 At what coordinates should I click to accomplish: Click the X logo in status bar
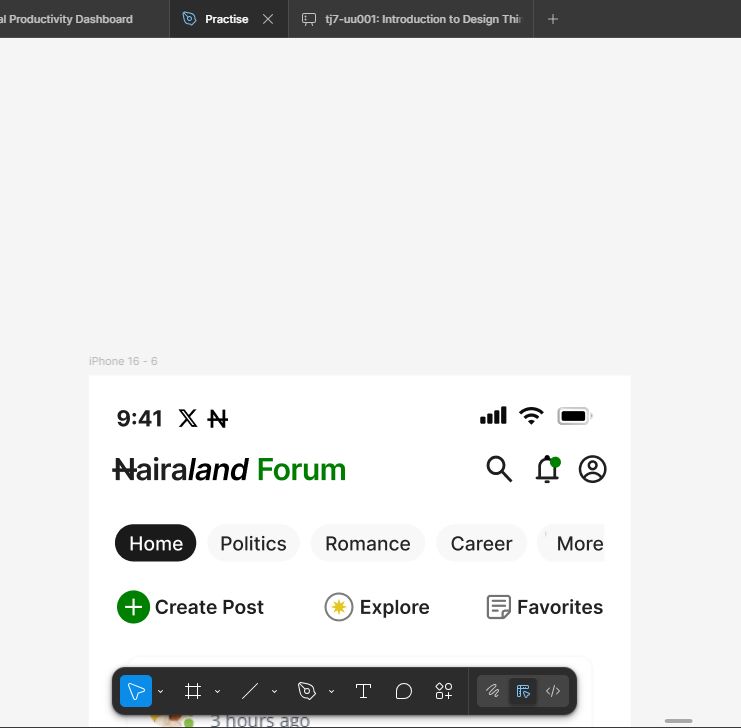click(188, 418)
